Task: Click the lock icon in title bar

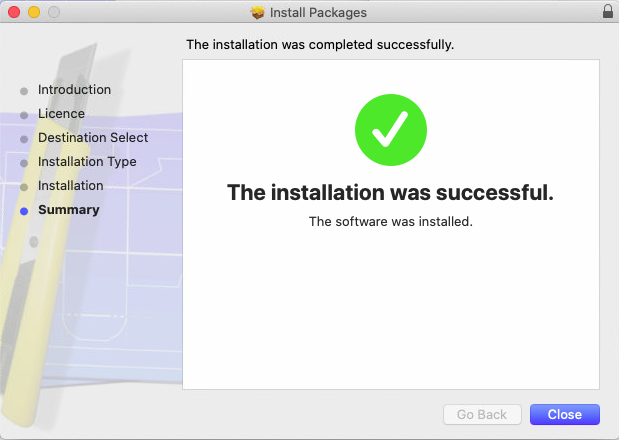Action: 608,12
